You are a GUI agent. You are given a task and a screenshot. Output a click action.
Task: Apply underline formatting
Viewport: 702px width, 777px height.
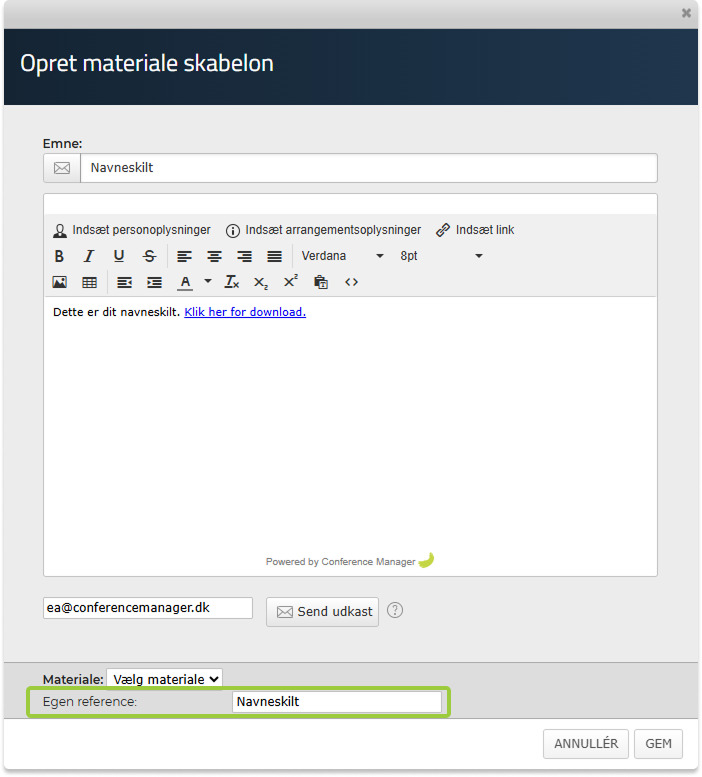tap(119, 256)
